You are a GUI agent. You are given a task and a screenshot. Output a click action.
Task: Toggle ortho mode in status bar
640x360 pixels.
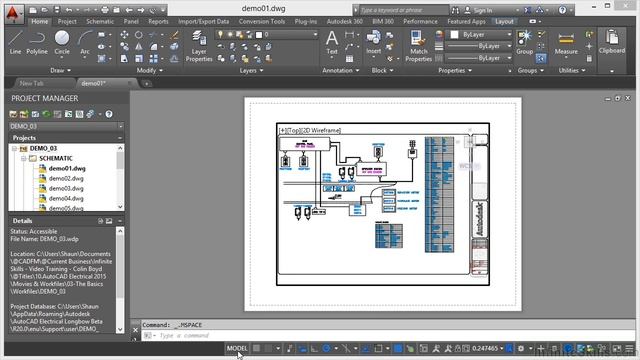[x=314, y=349]
